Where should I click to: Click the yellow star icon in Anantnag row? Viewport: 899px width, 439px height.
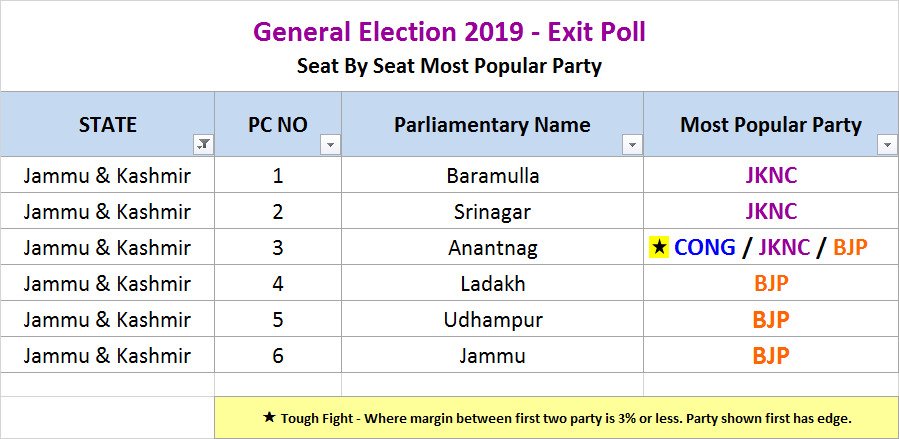[x=659, y=248]
